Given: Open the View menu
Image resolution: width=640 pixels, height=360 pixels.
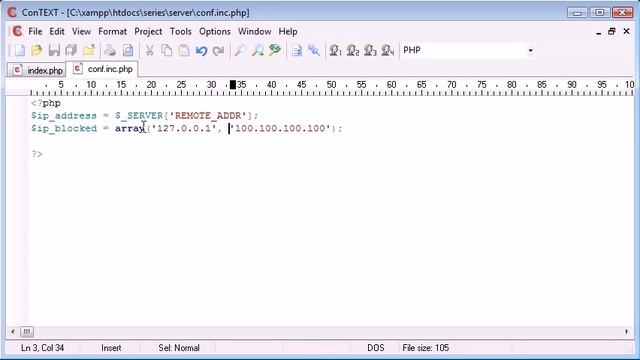Looking at the screenshot, I should (x=81, y=31).
